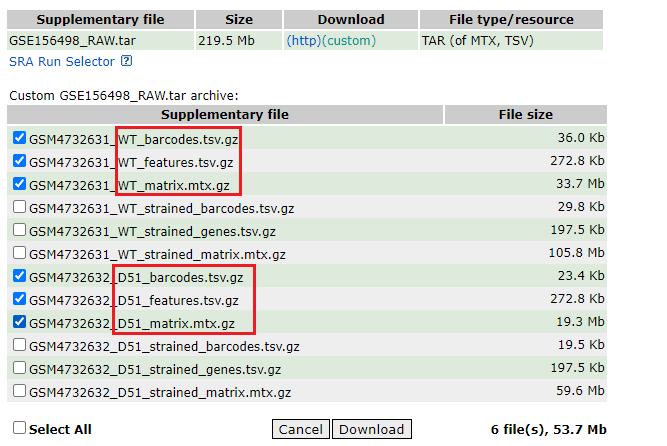Image resolution: width=667 pixels, height=446 pixels.
Task: Click the 33.7 Mb file size value
Action: tap(580, 184)
